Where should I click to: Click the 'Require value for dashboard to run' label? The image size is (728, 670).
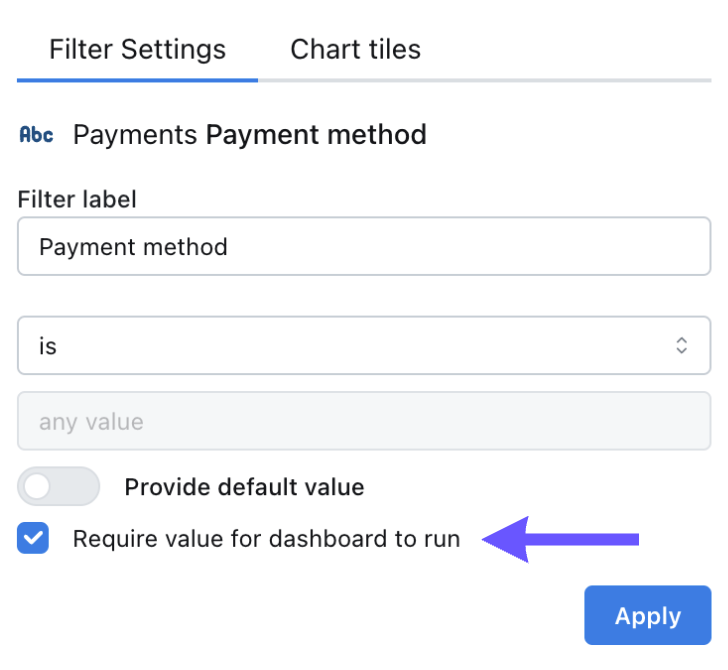coord(266,539)
